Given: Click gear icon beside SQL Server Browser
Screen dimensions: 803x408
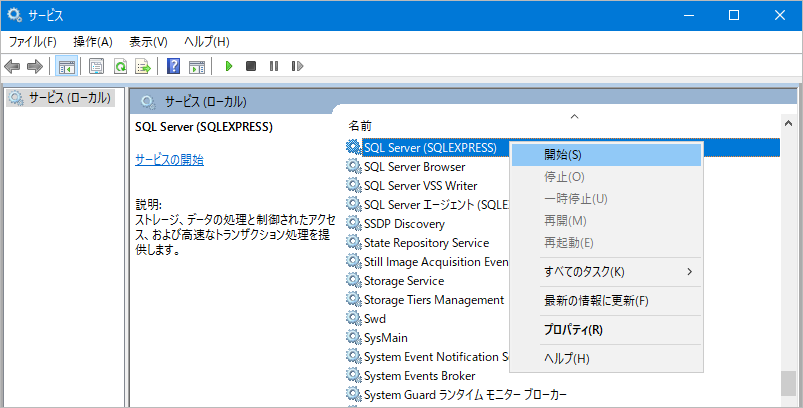Looking at the screenshot, I should (x=353, y=166).
